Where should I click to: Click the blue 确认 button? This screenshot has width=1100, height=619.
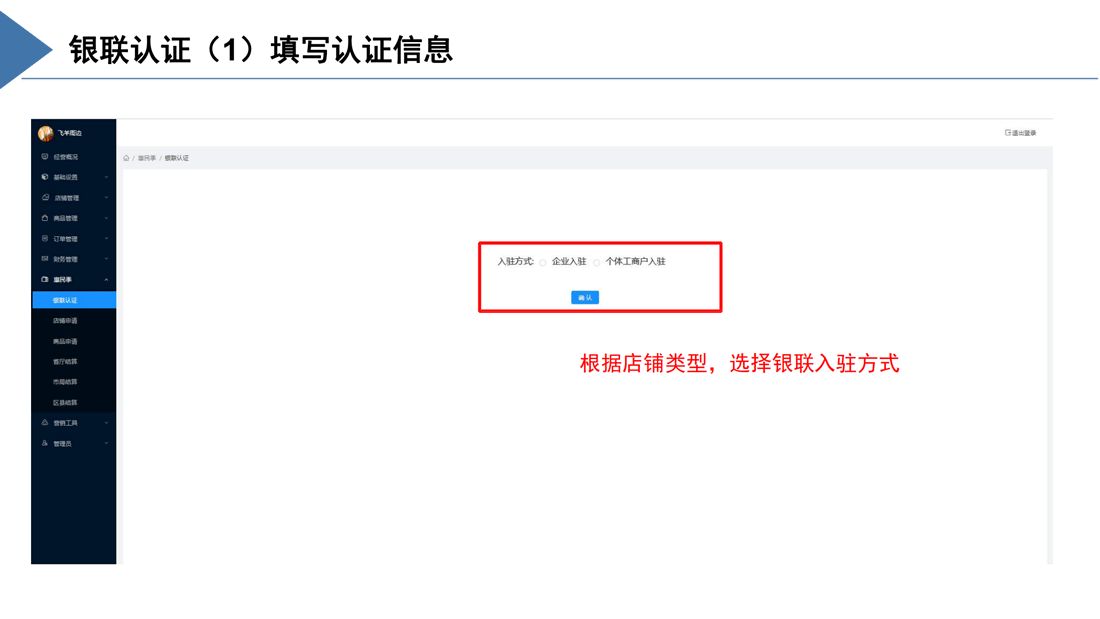pyautogui.click(x=585, y=298)
